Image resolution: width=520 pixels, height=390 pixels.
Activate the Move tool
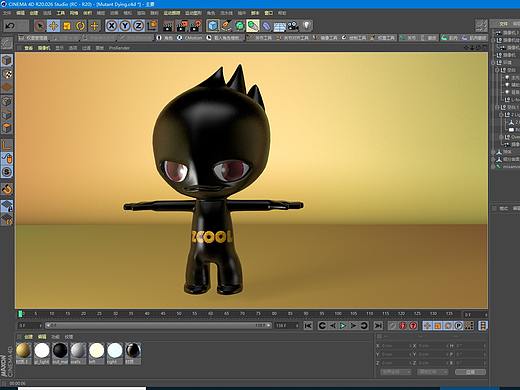point(53,26)
